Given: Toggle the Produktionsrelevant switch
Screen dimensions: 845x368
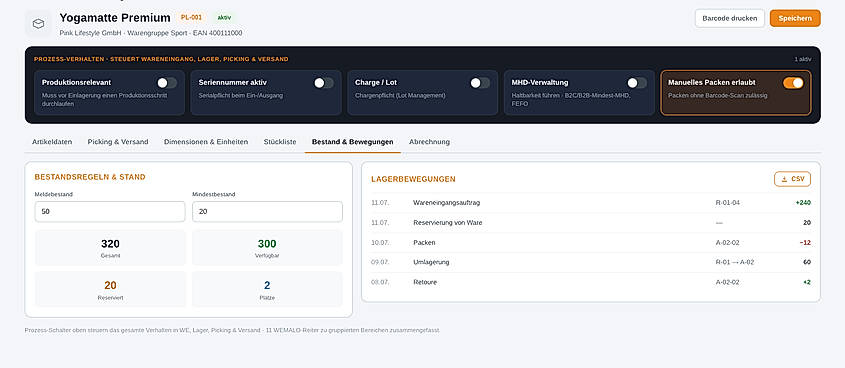Looking at the screenshot, I should pyautogui.click(x=167, y=82).
